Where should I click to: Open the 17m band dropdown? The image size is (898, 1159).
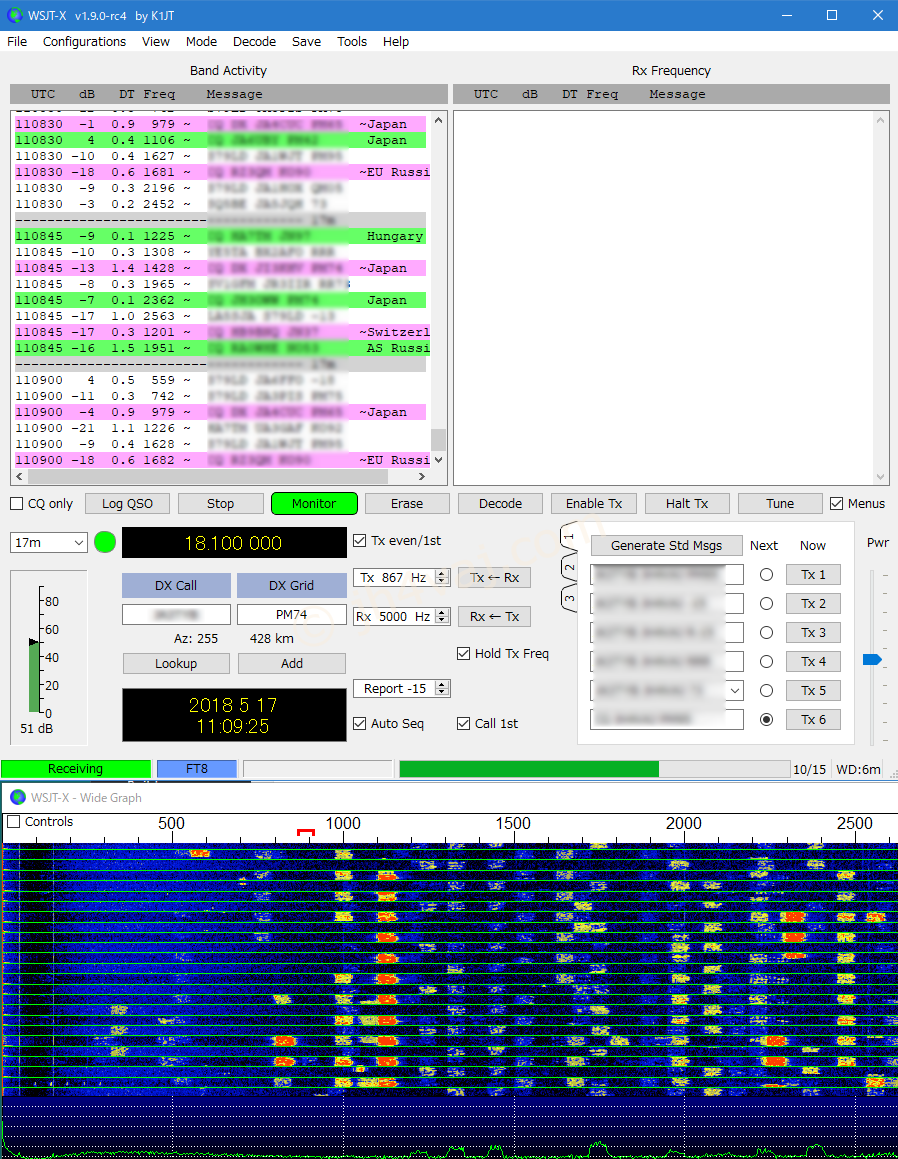pyautogui.click(x=49, y=543)
